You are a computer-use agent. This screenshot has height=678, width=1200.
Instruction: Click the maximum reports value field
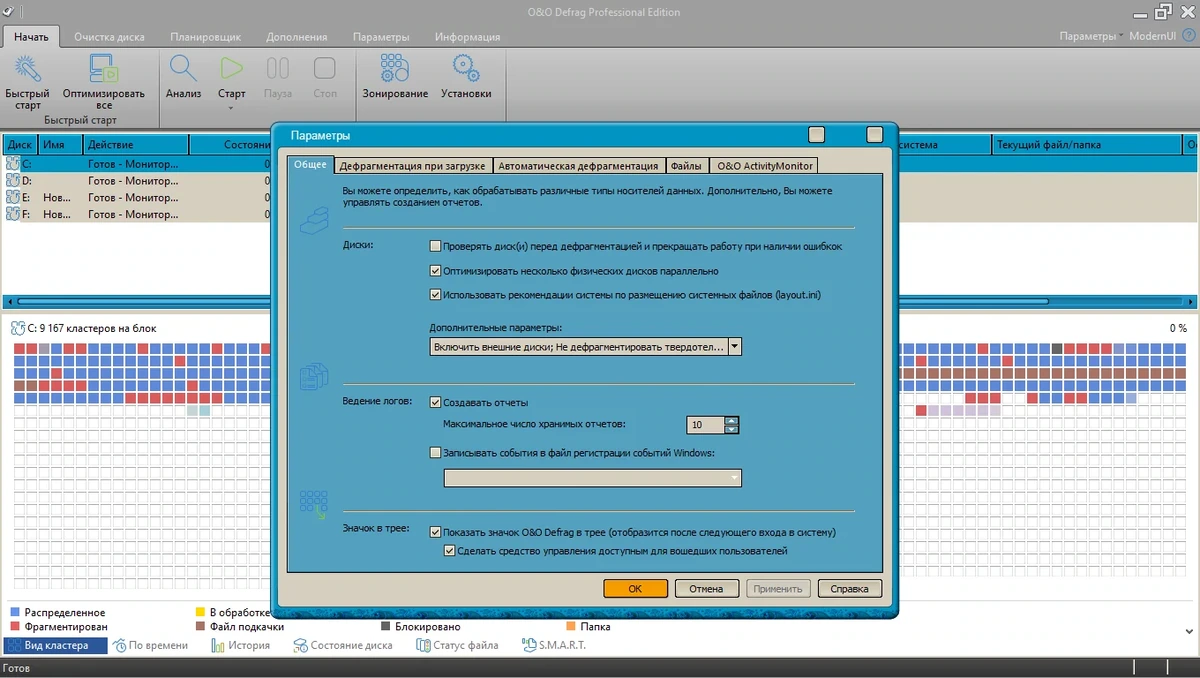click(705, 425)
